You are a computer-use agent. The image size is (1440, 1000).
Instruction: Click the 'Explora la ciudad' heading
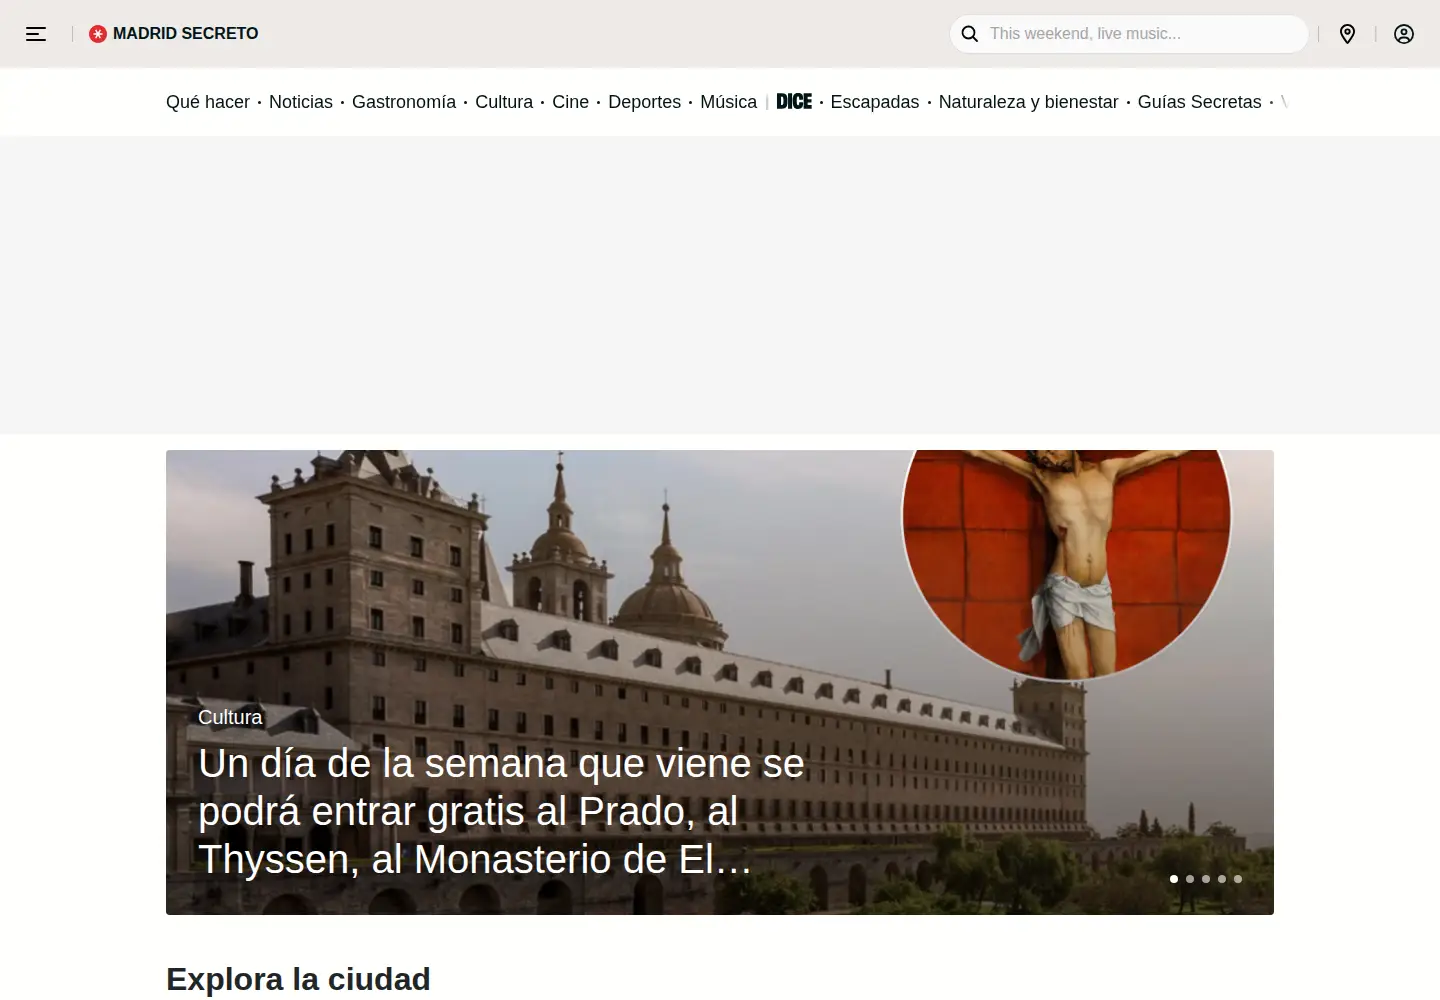click(x=298, y=979)
